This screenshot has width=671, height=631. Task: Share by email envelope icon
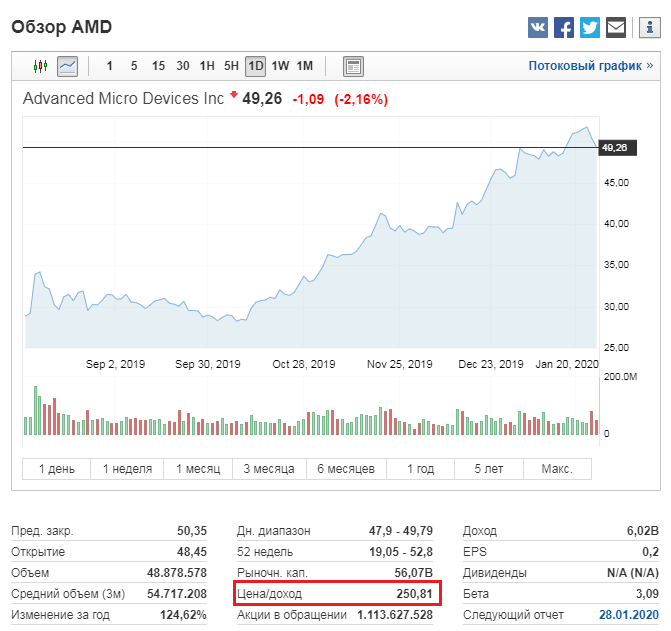pos(616,28)
